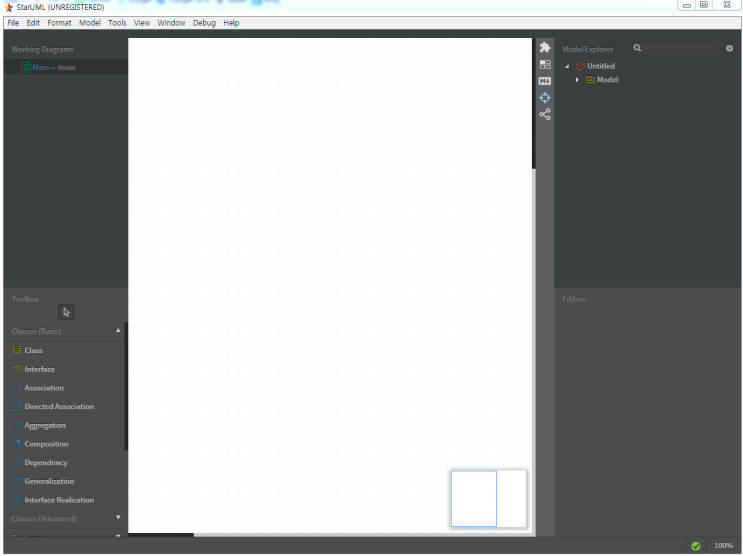Open the Edit menu
Viewport: 743px width, 556px height.
(33, 23)
